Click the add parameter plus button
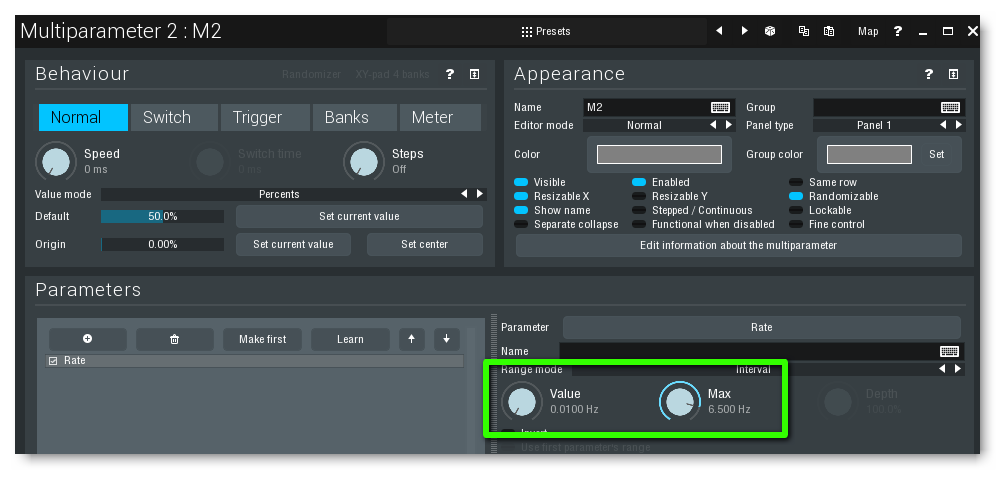The image size is (1007, 481). [87, 339]
